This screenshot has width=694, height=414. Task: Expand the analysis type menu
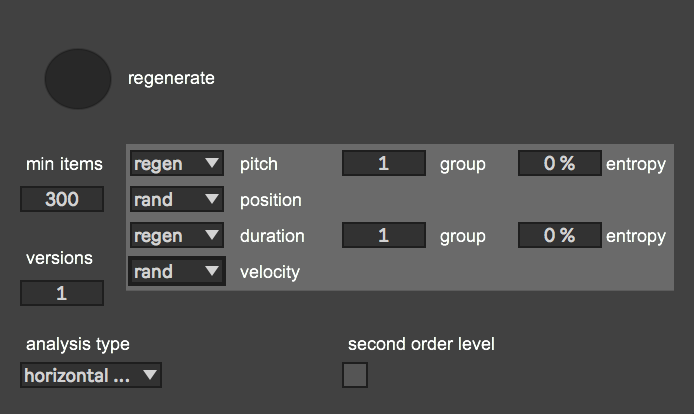(x=91, y=375)
